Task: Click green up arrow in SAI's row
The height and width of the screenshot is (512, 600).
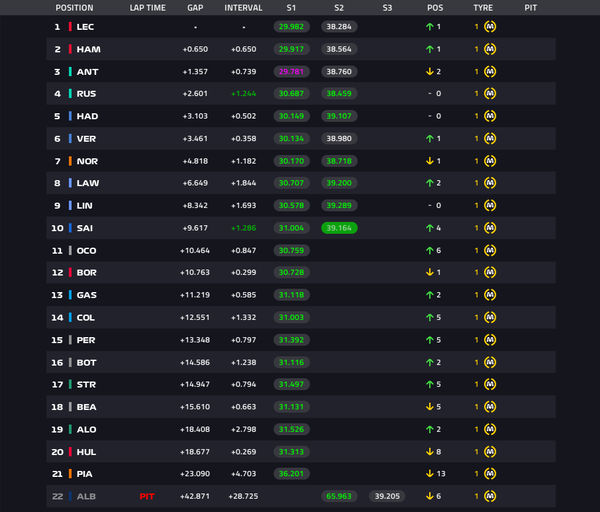Action: point(430,228)
